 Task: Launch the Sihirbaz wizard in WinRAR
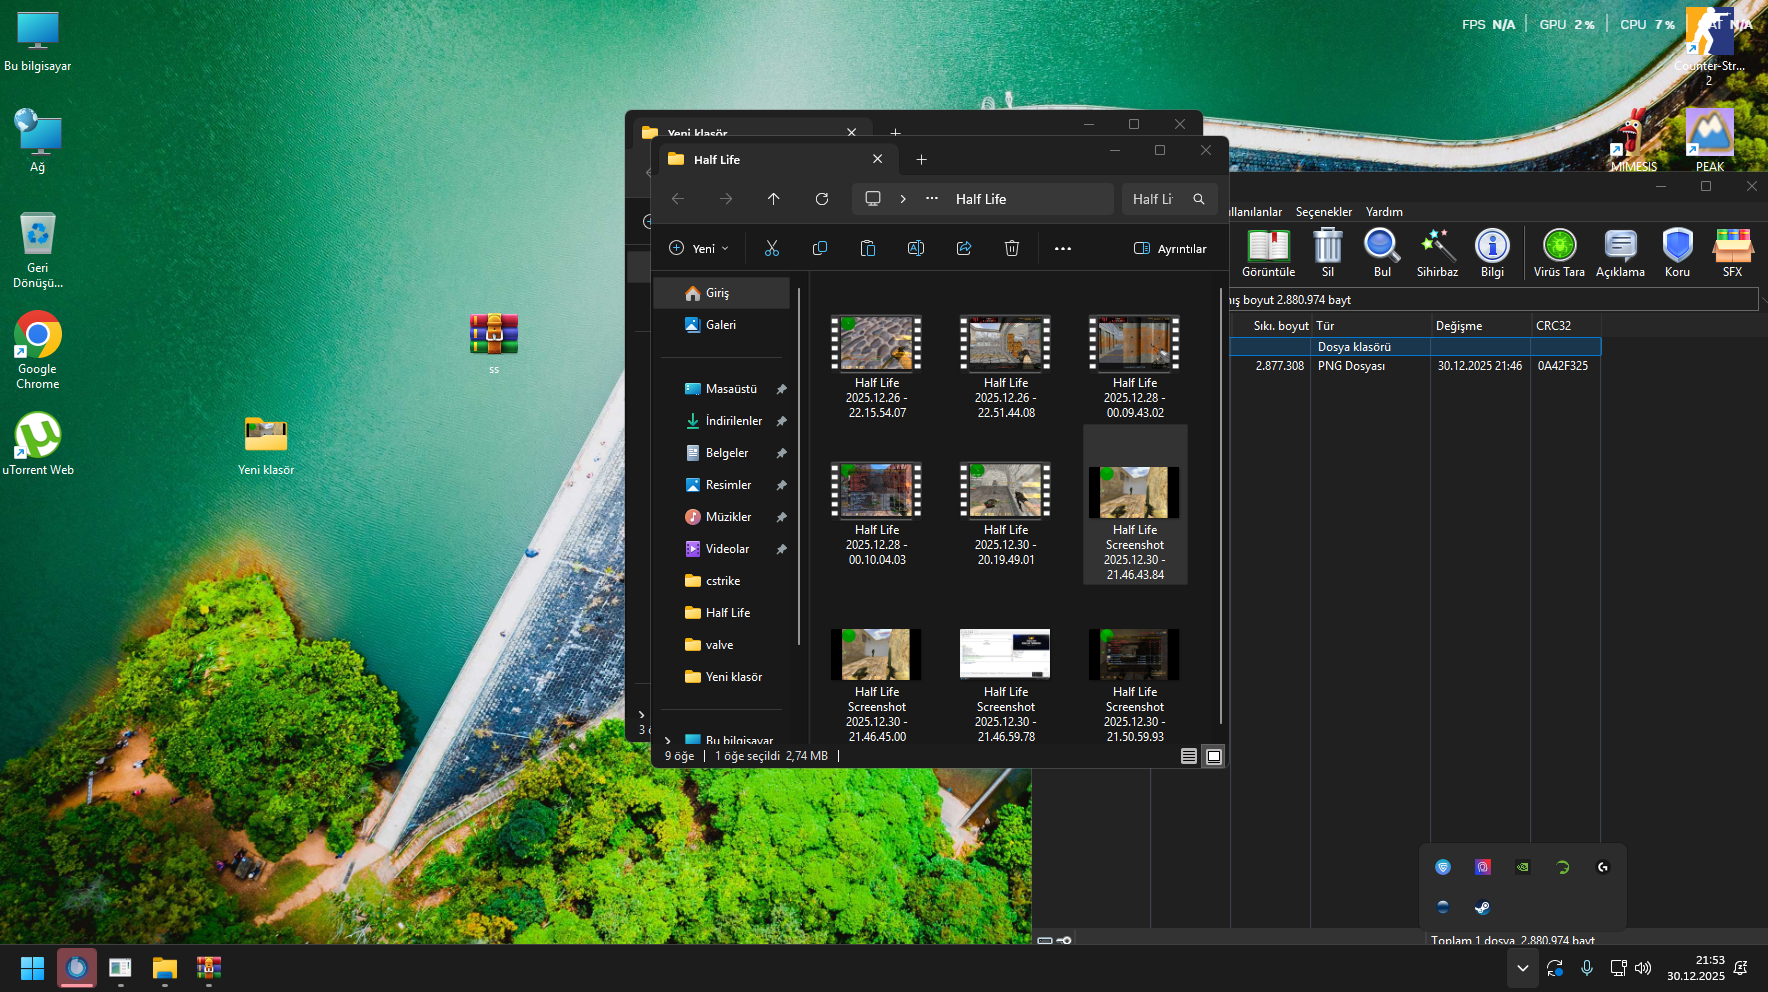point(1437,252)
